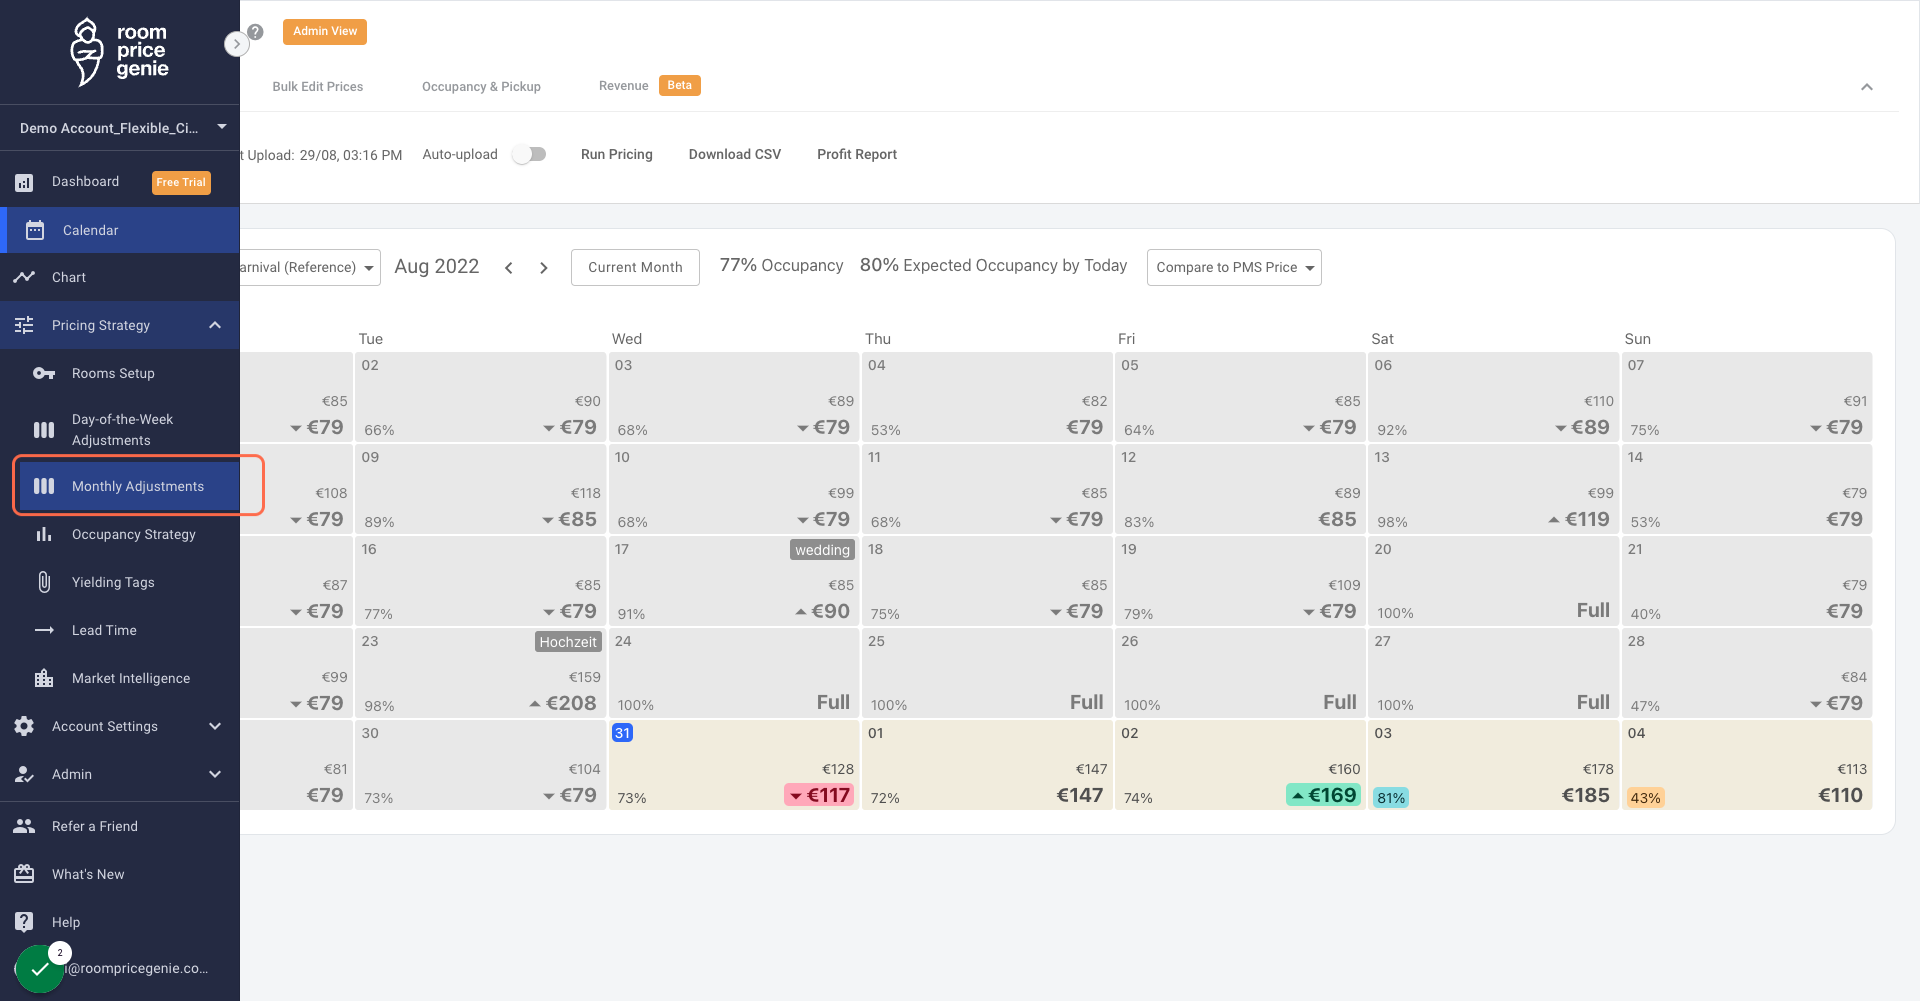
Task: Click the Day-of-the-Week Adjustments bars icon
Action: tap(44, 430)
